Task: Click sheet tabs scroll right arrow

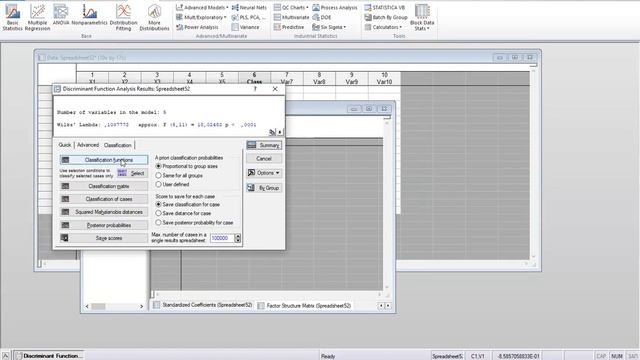Action: coord(388,305)
